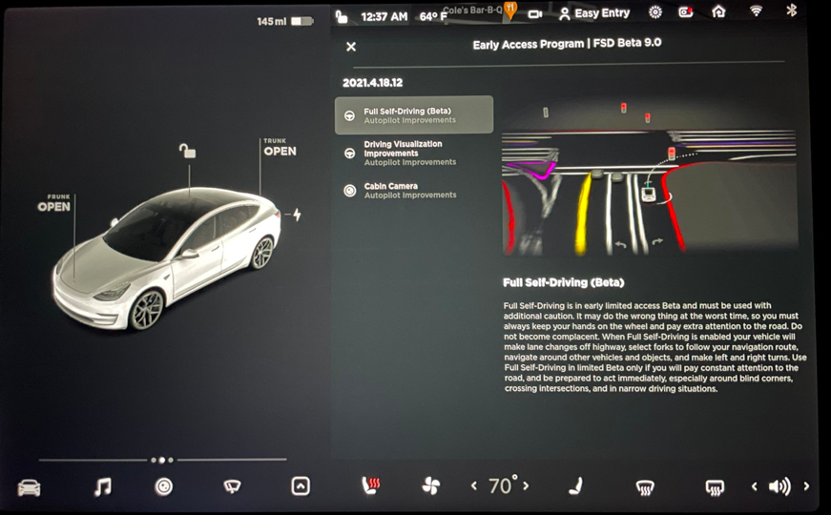Image resolution: width=832 pixels, height=516 pixels.
Task: Open Wi-Fi settings icon
Action: [756, 11]
